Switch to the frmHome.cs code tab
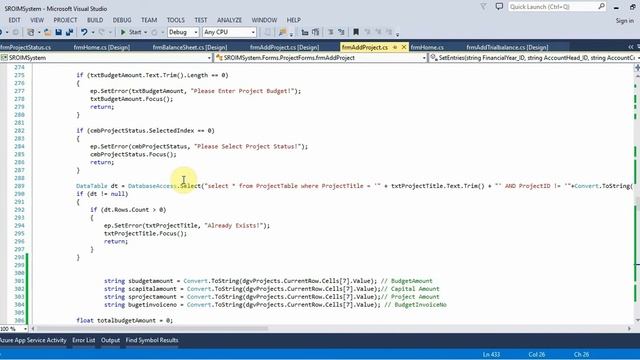Image resolution: width=640 pixels, height=360 pixels. tap(427, 47)
